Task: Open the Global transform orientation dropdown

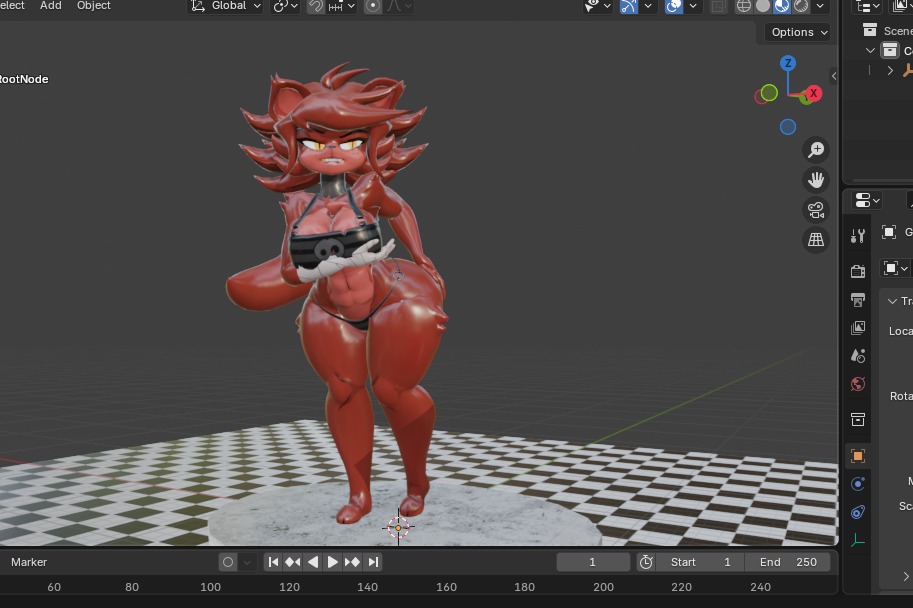Action: (226, 6)
